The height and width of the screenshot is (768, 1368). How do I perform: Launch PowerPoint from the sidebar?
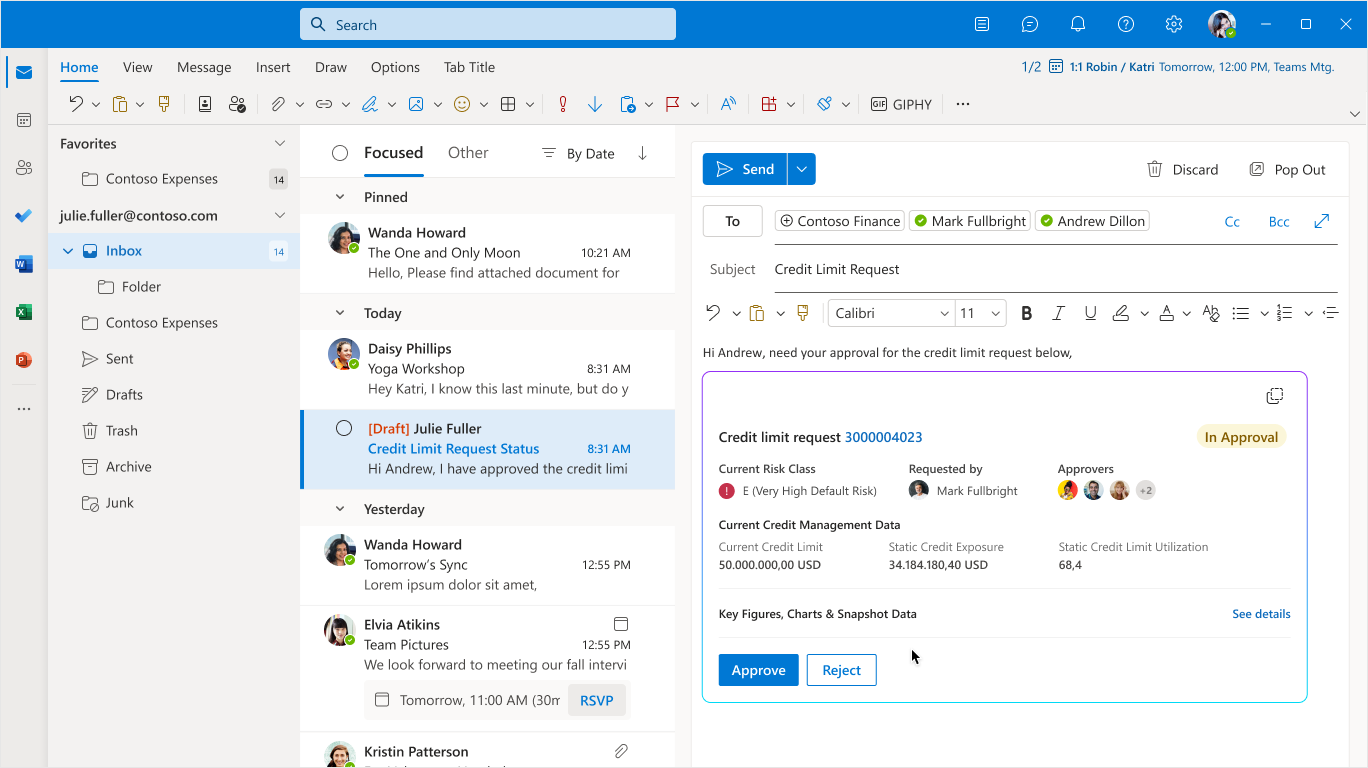coord(24,360)
